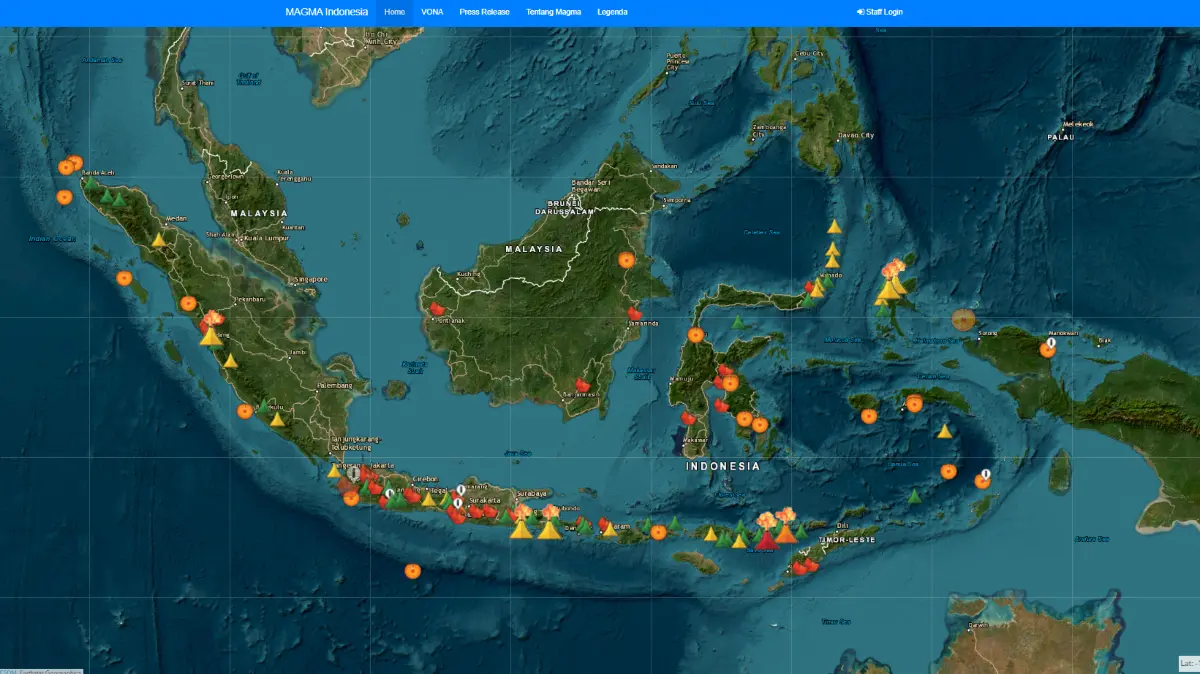Viewport: 1200px width, 674px height.
Task: Click the earthquake marker south of Java
Action: pyautogui.click(x=412, y=571)
